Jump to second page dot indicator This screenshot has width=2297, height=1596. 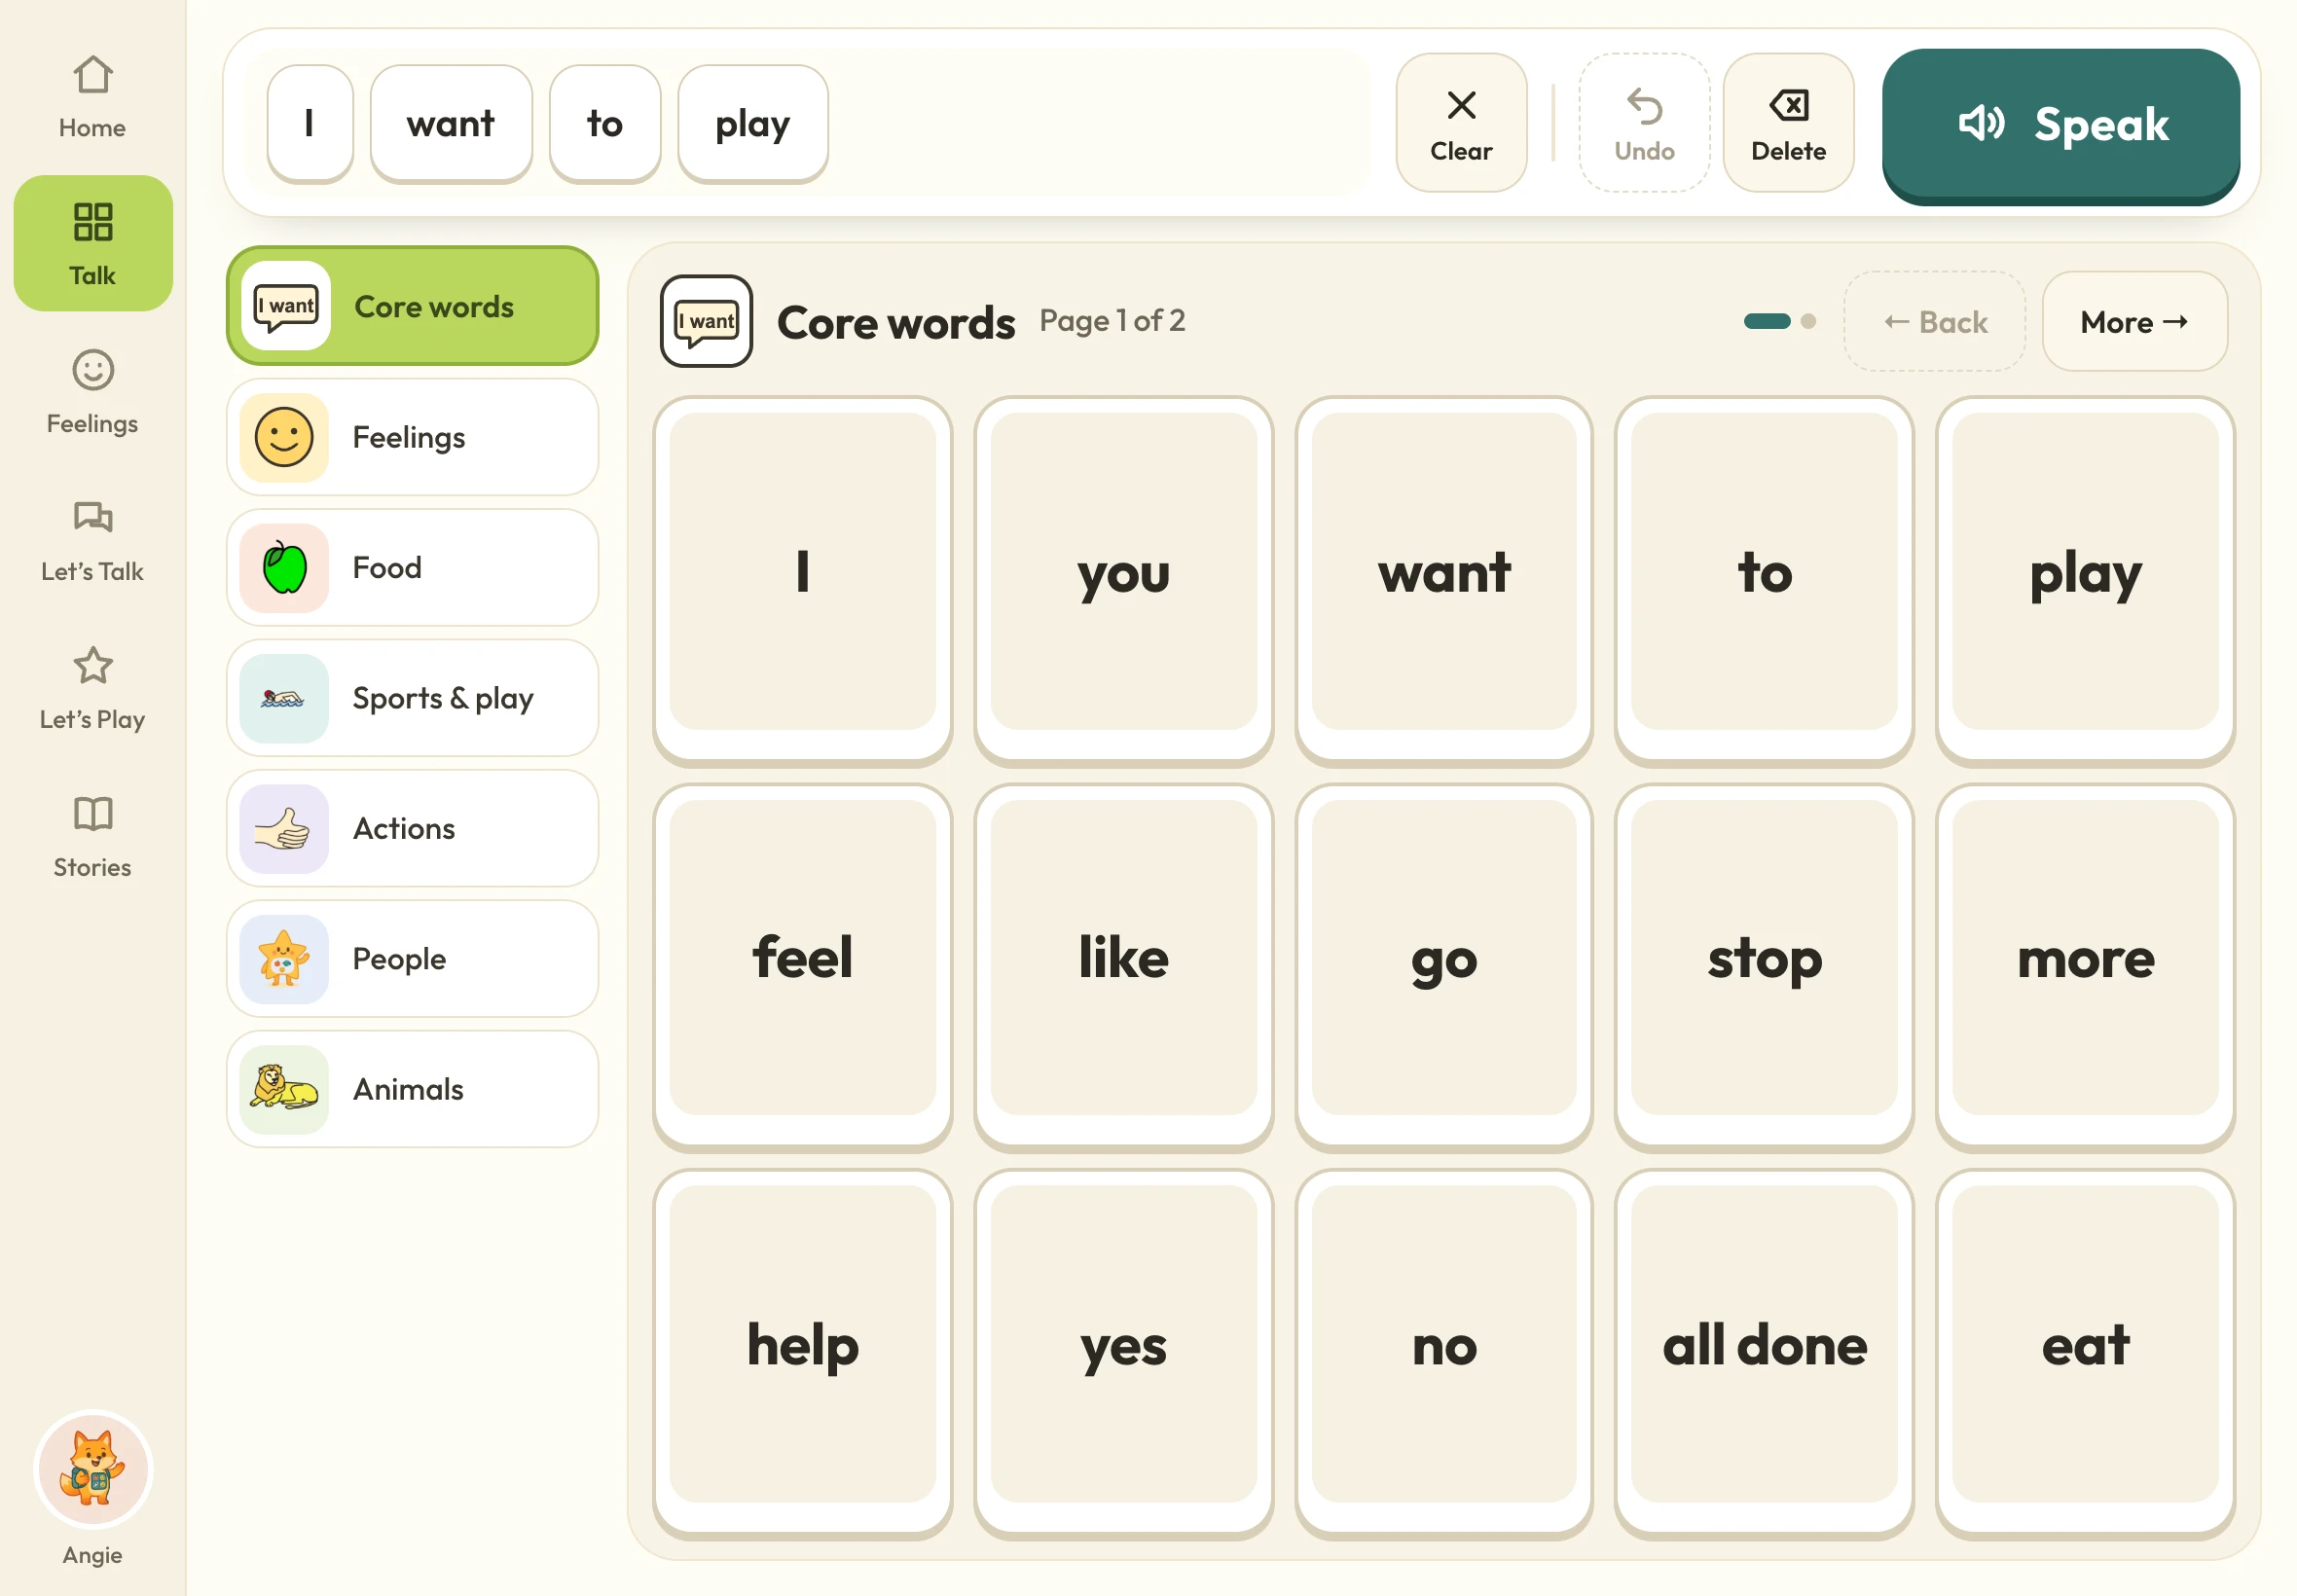click(1807, 321)
